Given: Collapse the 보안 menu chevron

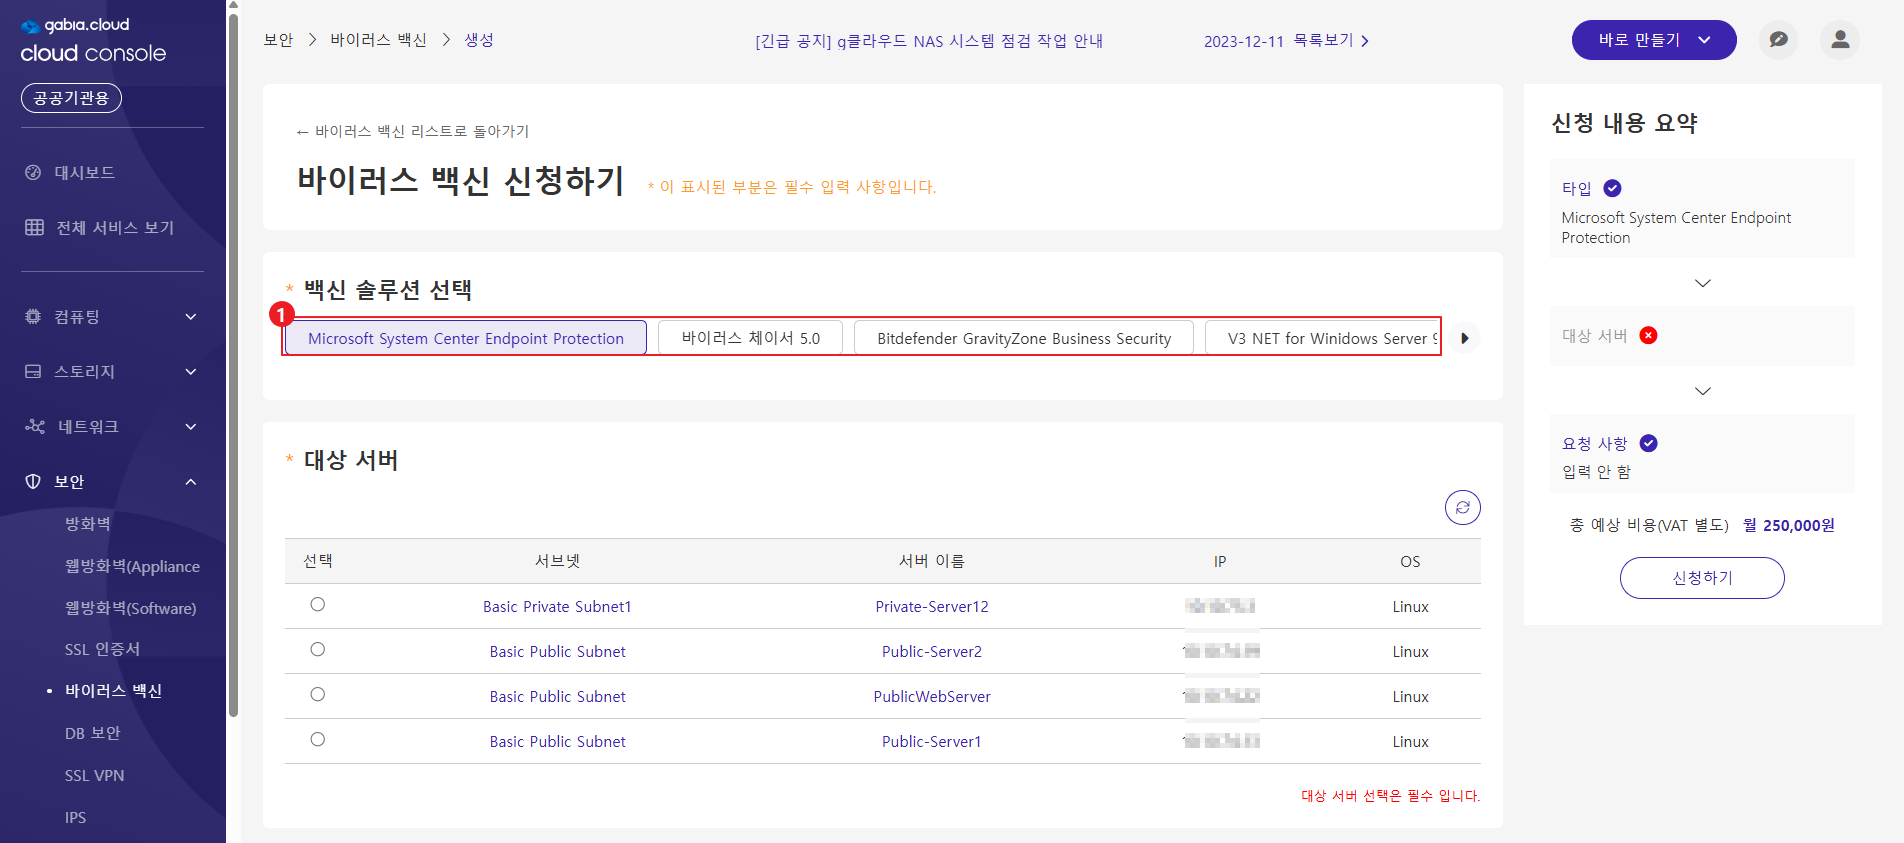Looking at the screenshot, I should [x=191, y=482].
